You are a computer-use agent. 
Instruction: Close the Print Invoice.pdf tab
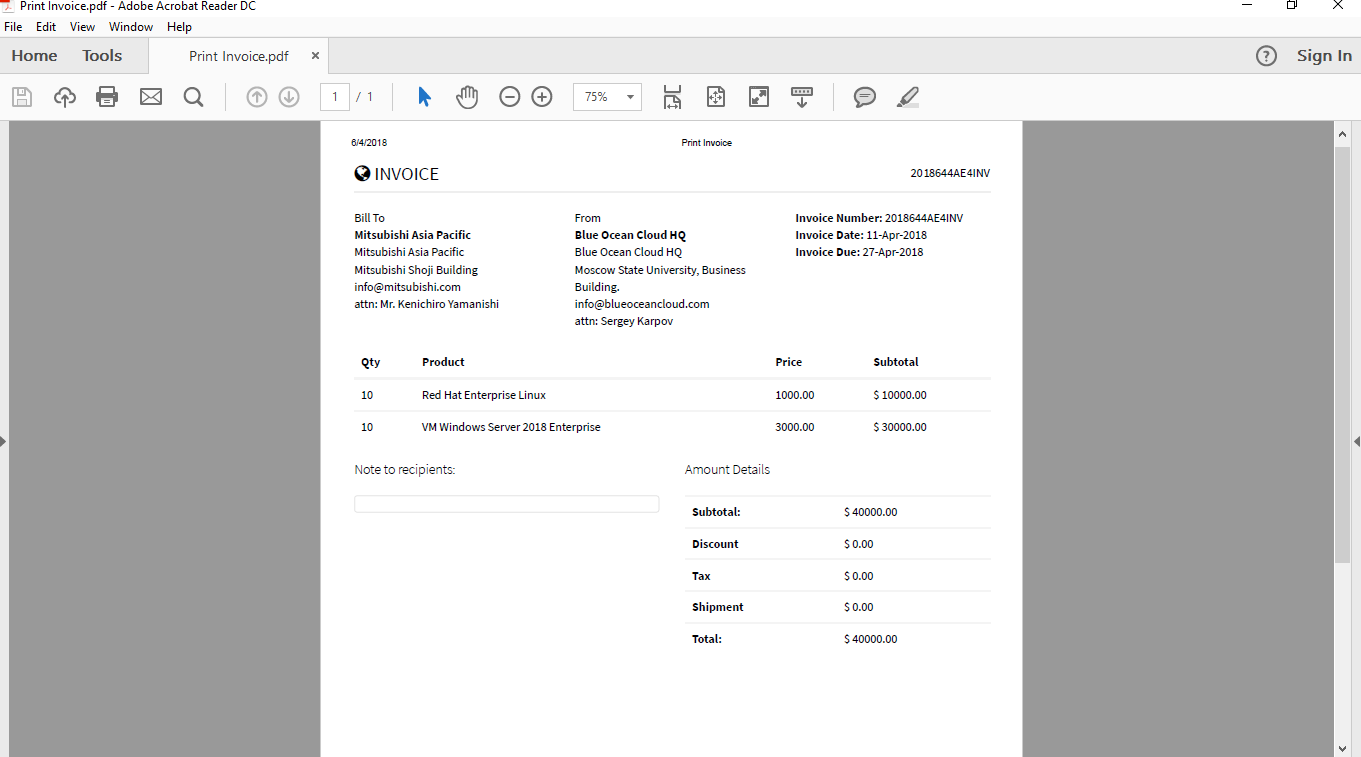click(x=315, y=56)
